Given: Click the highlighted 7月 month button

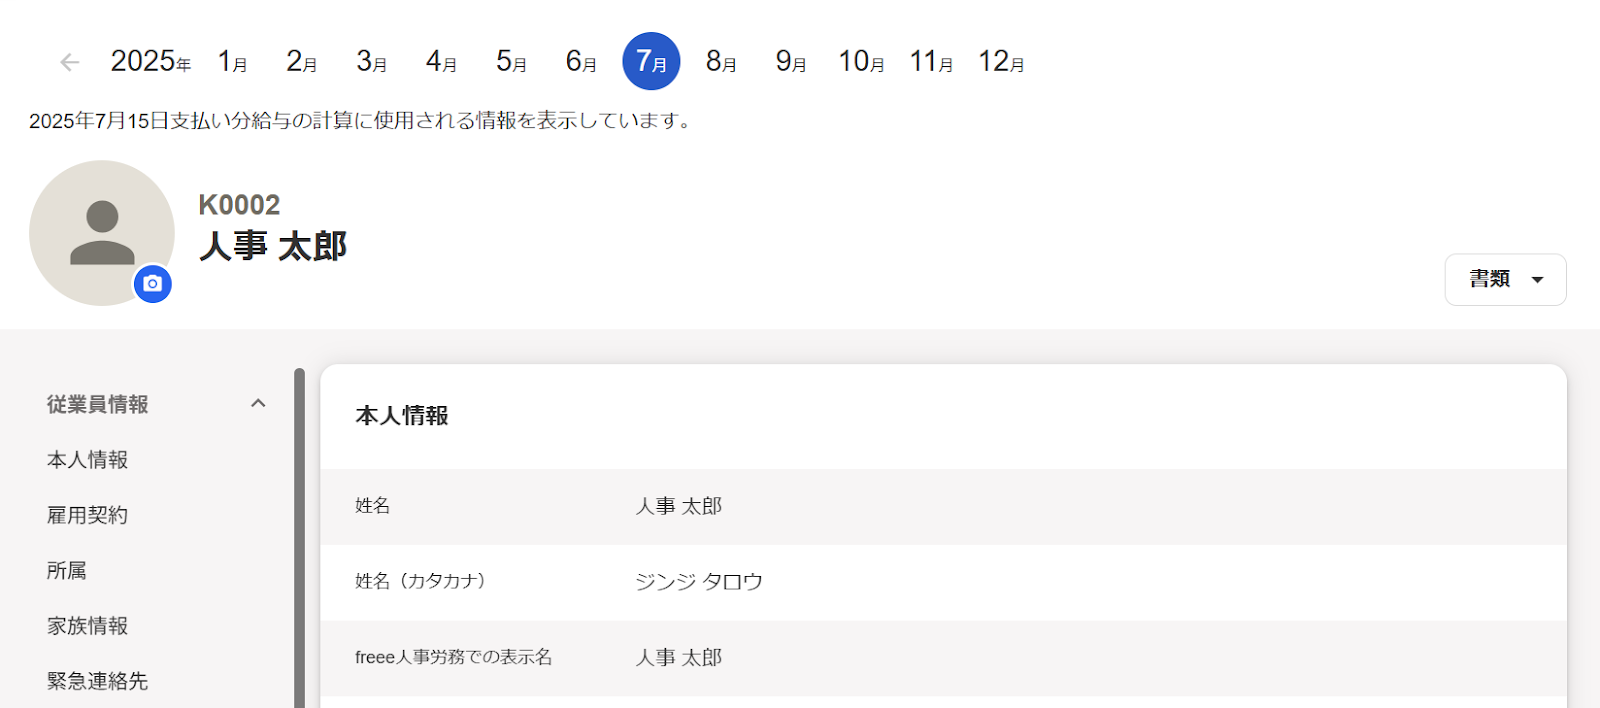Looking at the screenshot, I should point(651,61).
